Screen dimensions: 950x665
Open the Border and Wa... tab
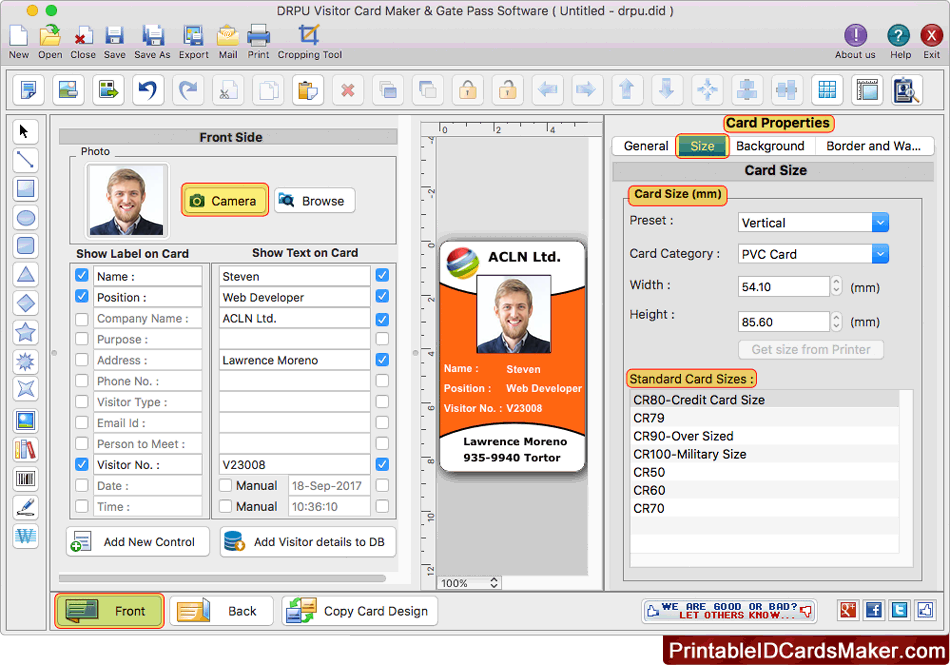[874, 146]
